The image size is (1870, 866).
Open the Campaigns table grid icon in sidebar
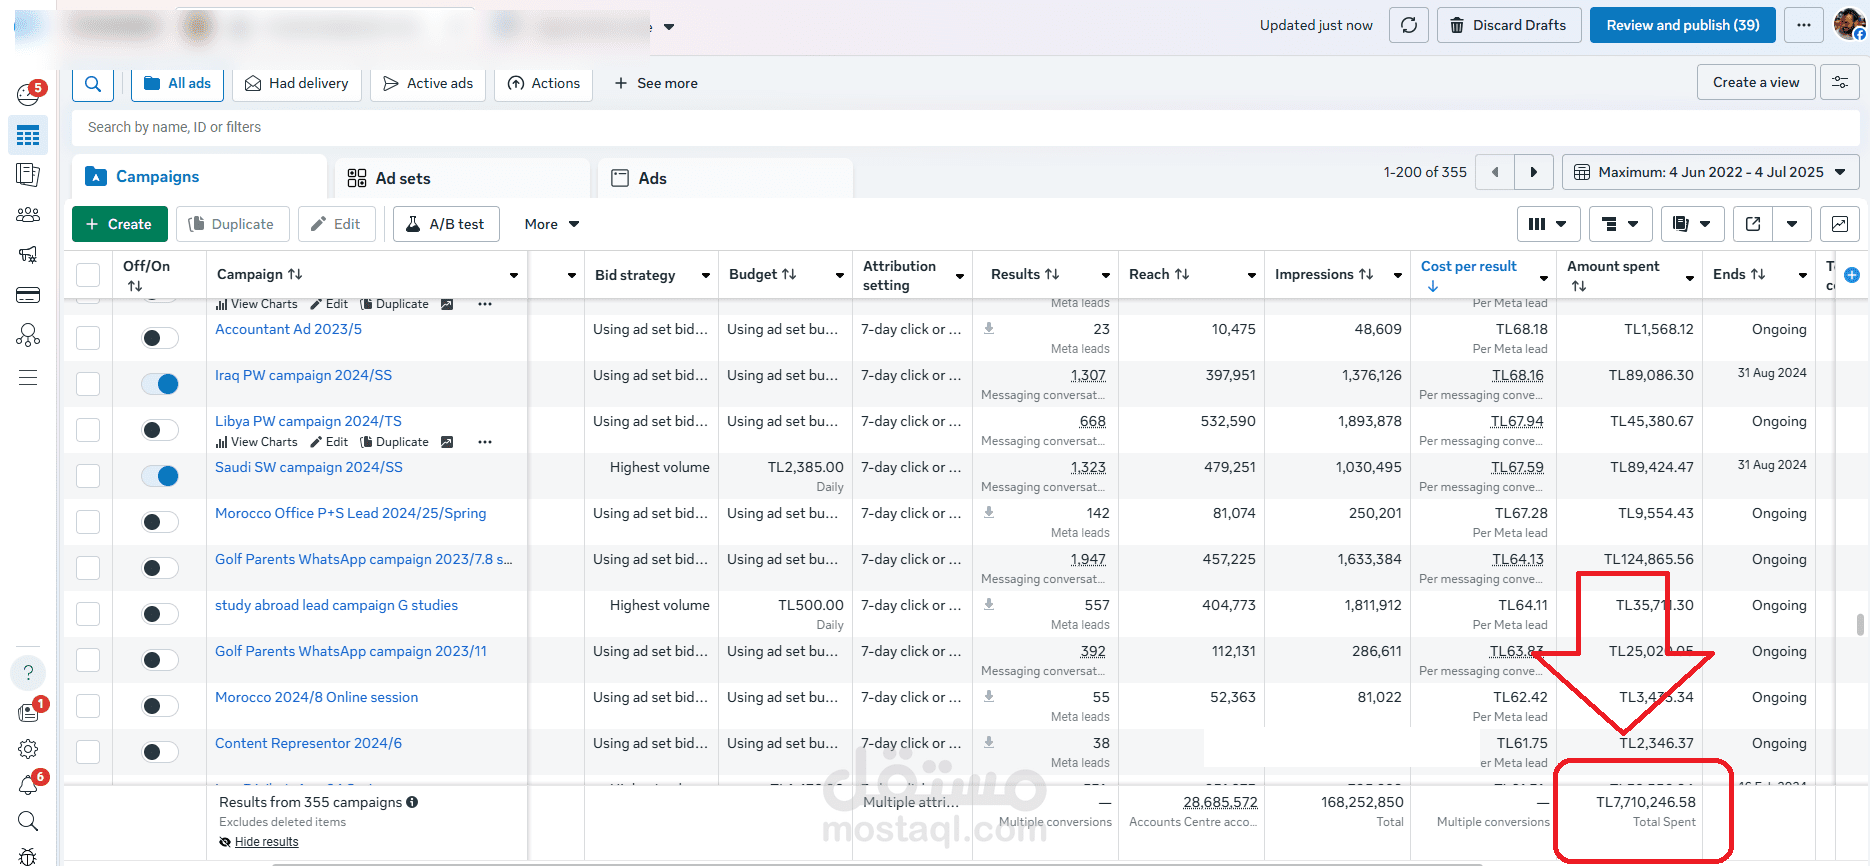click(28, 135)
